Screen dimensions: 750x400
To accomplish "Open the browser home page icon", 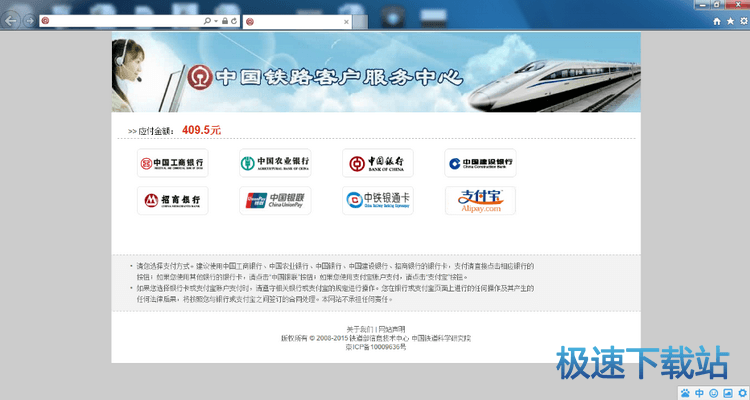I will click(716, 20).
